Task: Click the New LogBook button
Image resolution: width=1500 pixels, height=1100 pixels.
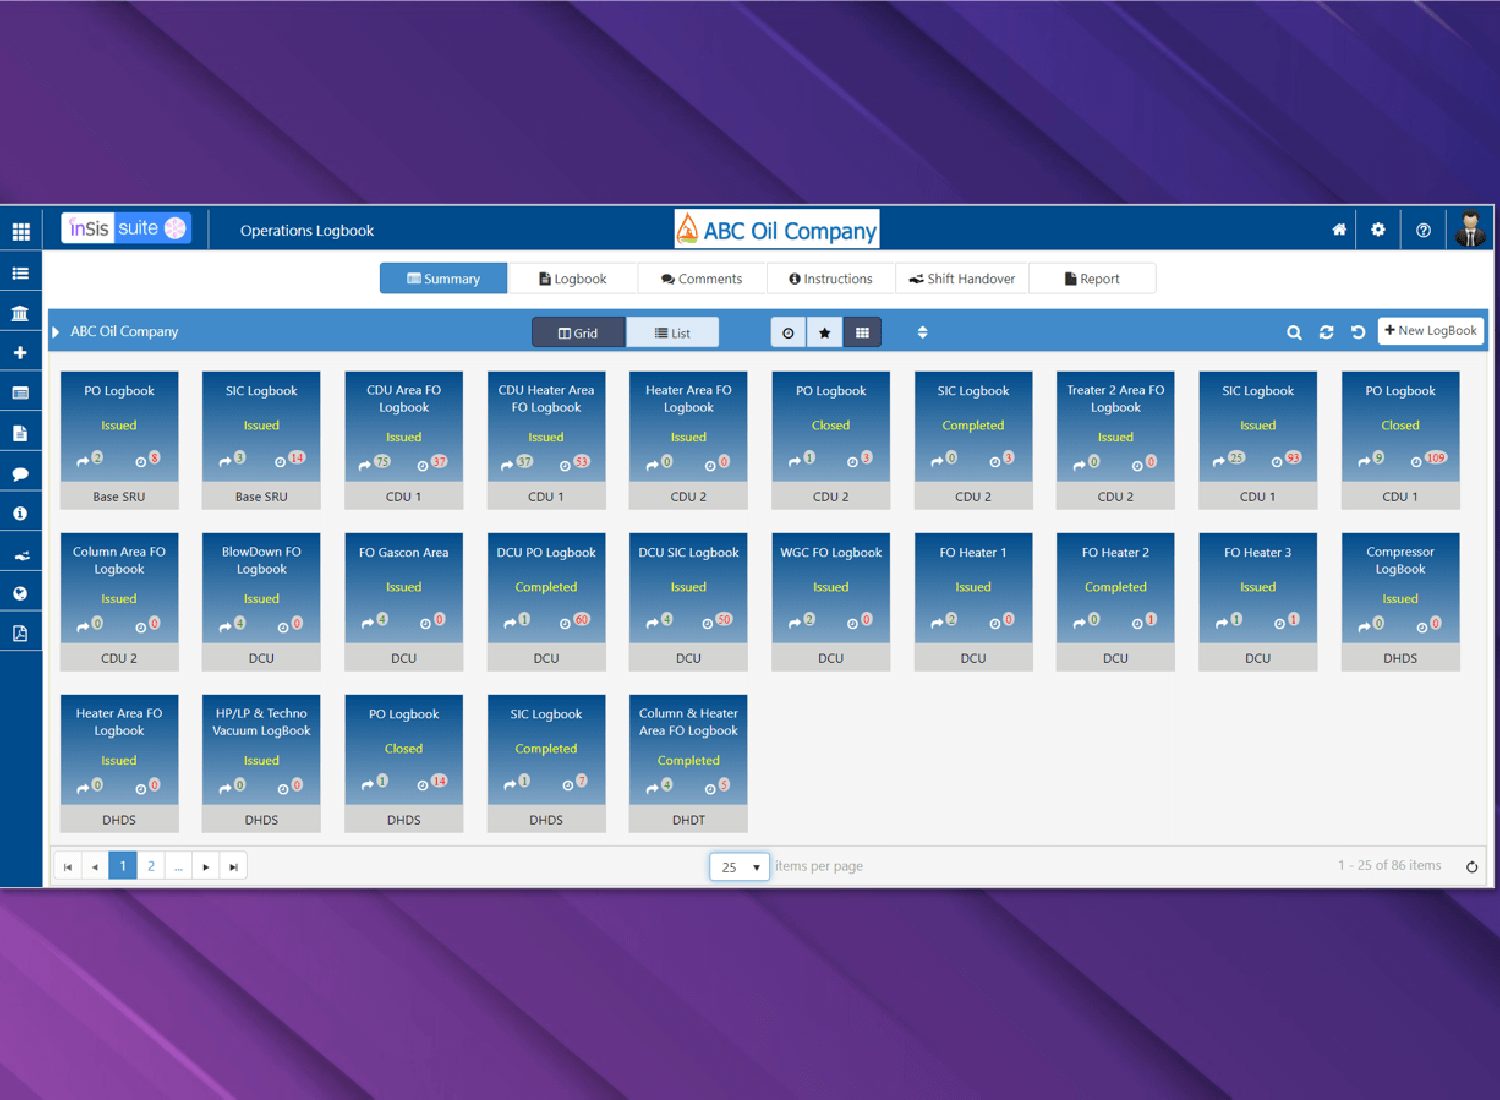Action: tap(1430, 331)
